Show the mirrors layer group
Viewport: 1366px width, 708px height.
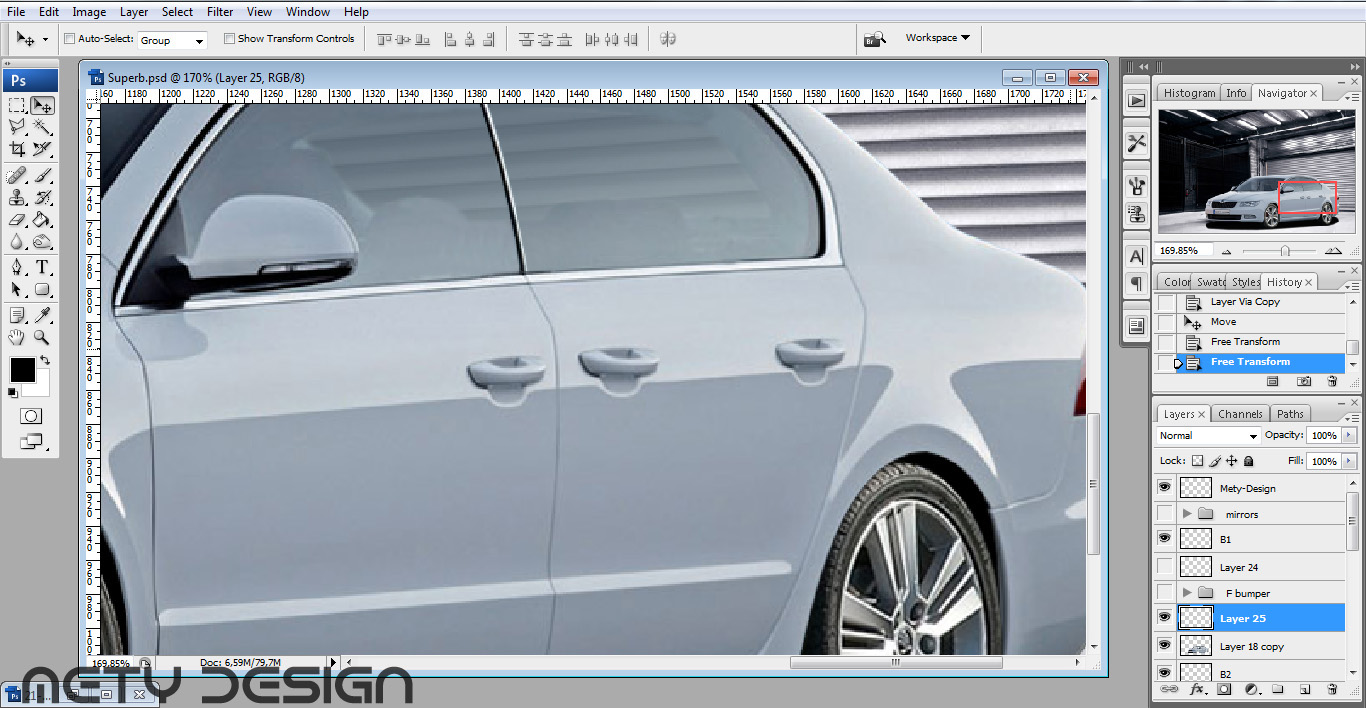[x=1164, y=513]
